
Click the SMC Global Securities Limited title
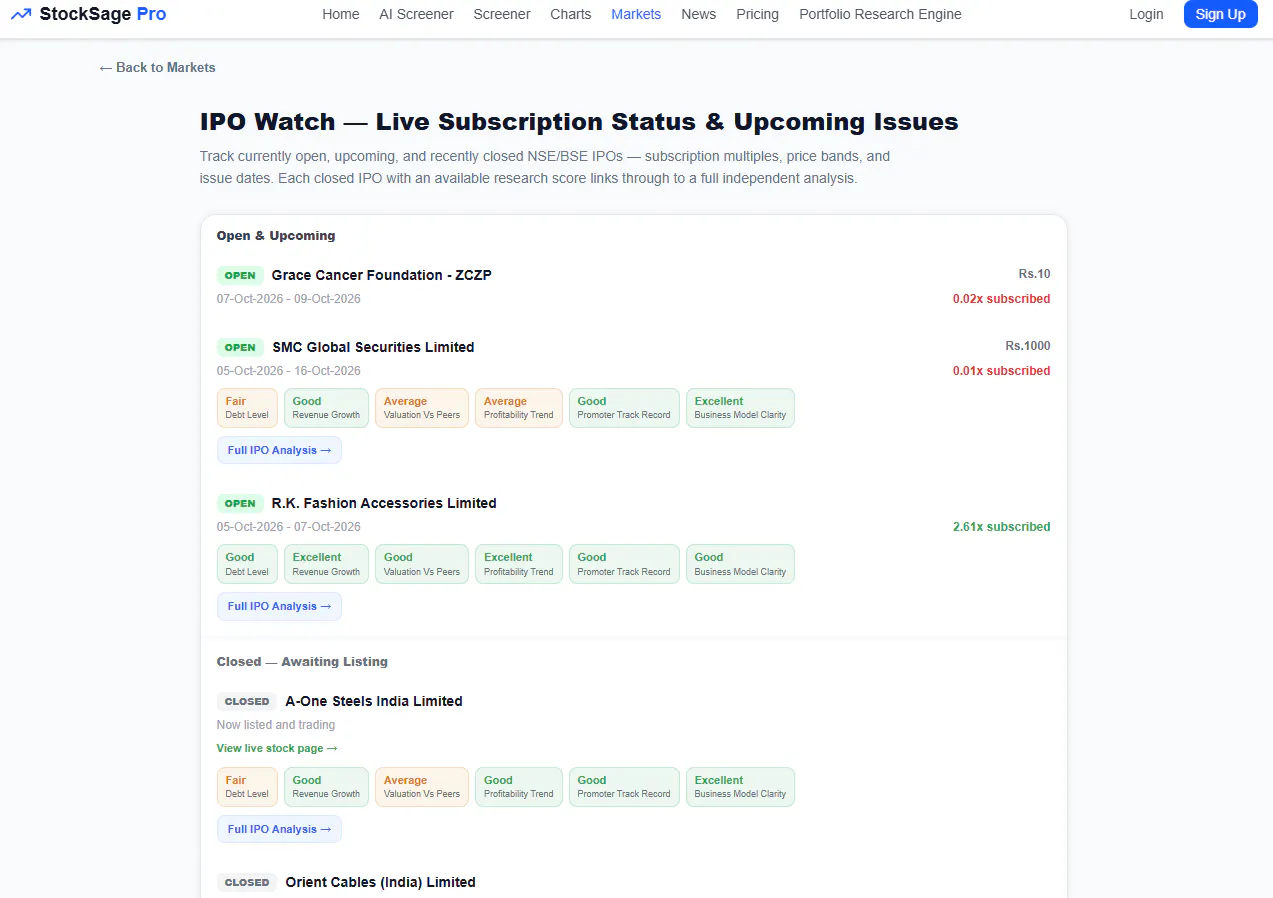[373, 347]
